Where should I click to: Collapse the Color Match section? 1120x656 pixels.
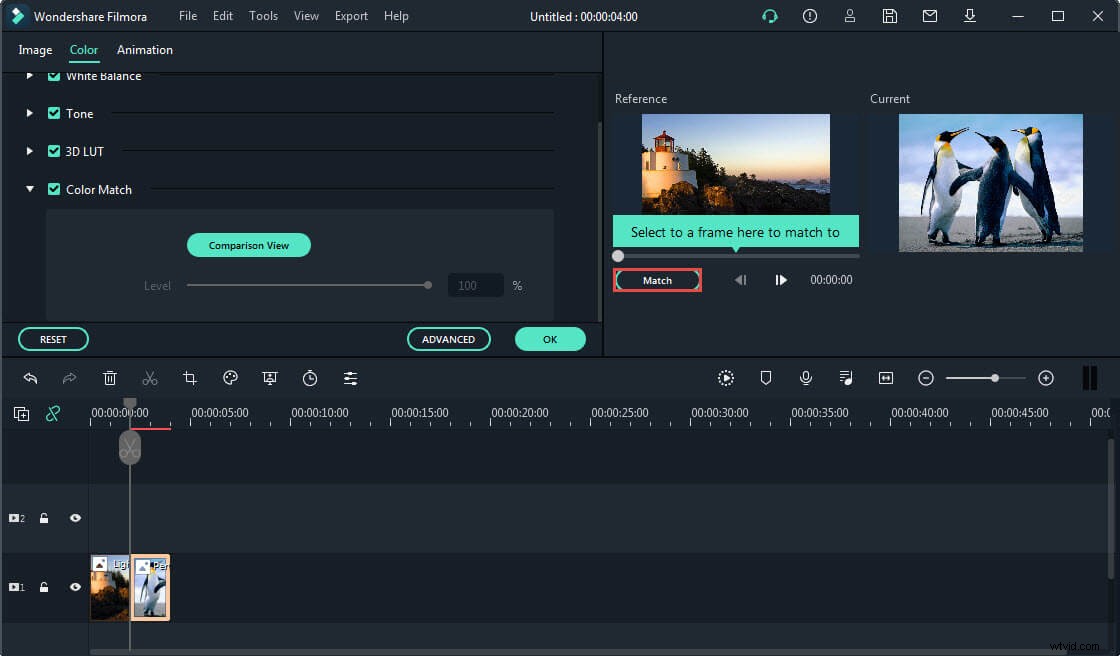[x=29, y=189]
